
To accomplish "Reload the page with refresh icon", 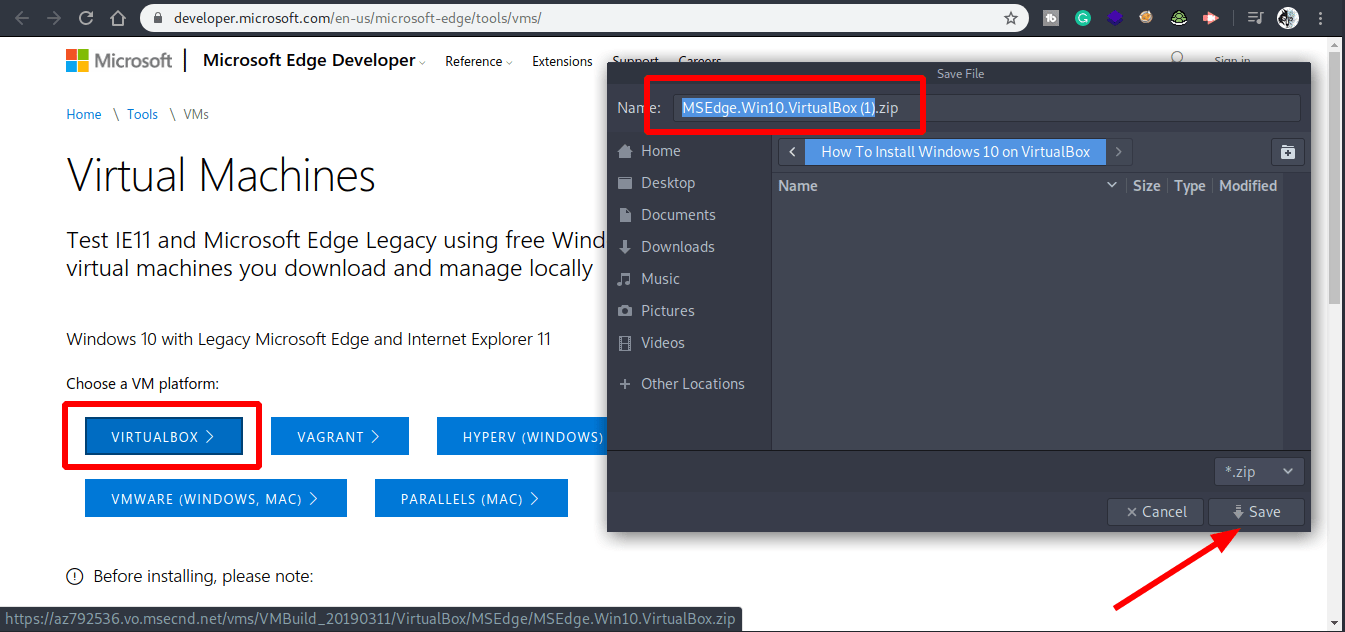I will (86, 18).
